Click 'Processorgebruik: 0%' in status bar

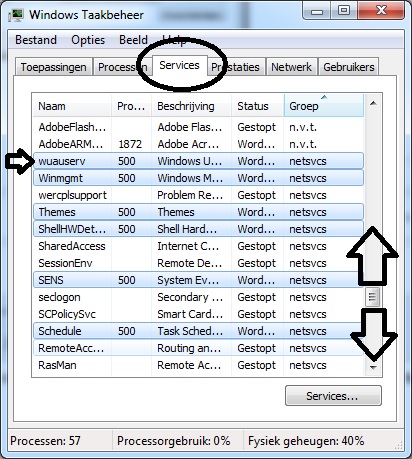click(x=174, y=441)
